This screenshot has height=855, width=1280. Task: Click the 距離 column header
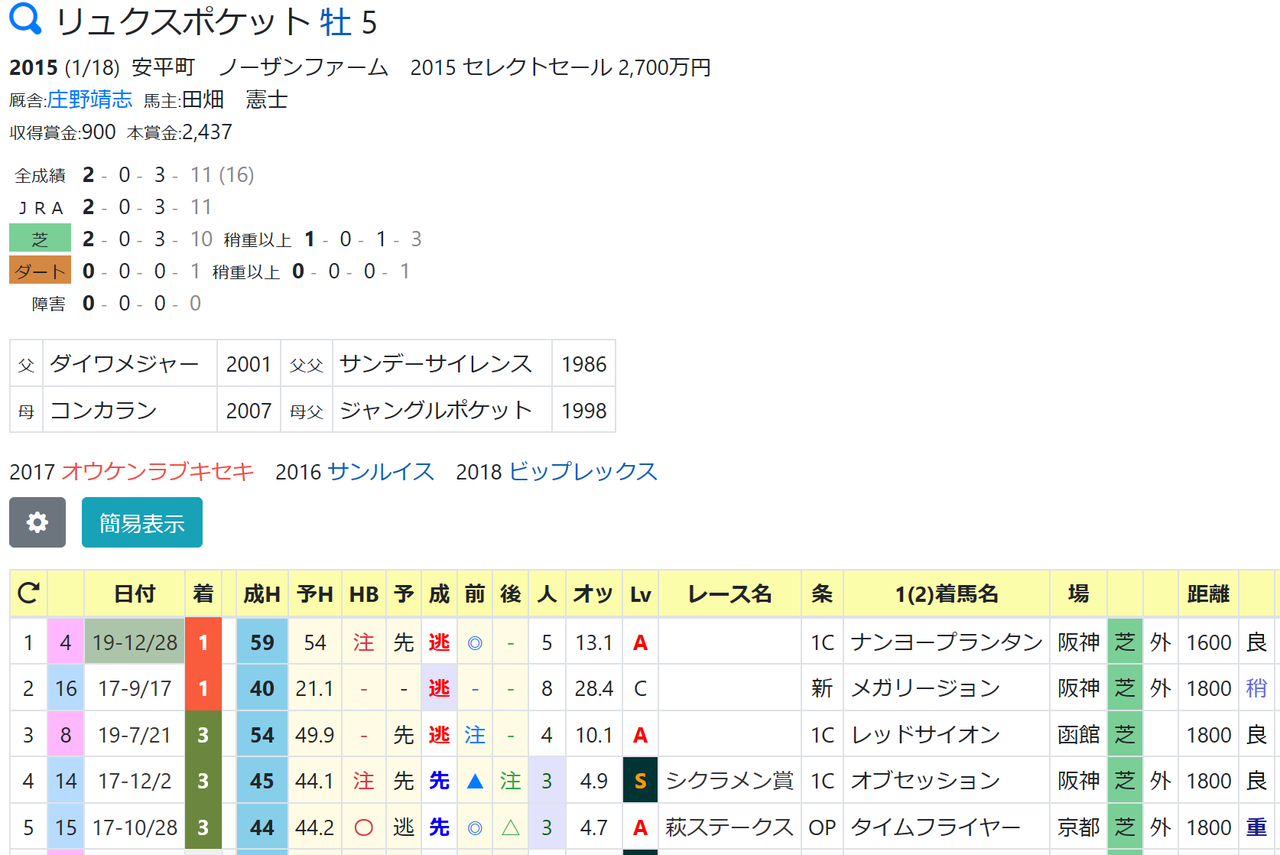click(x=1208, y=594)
